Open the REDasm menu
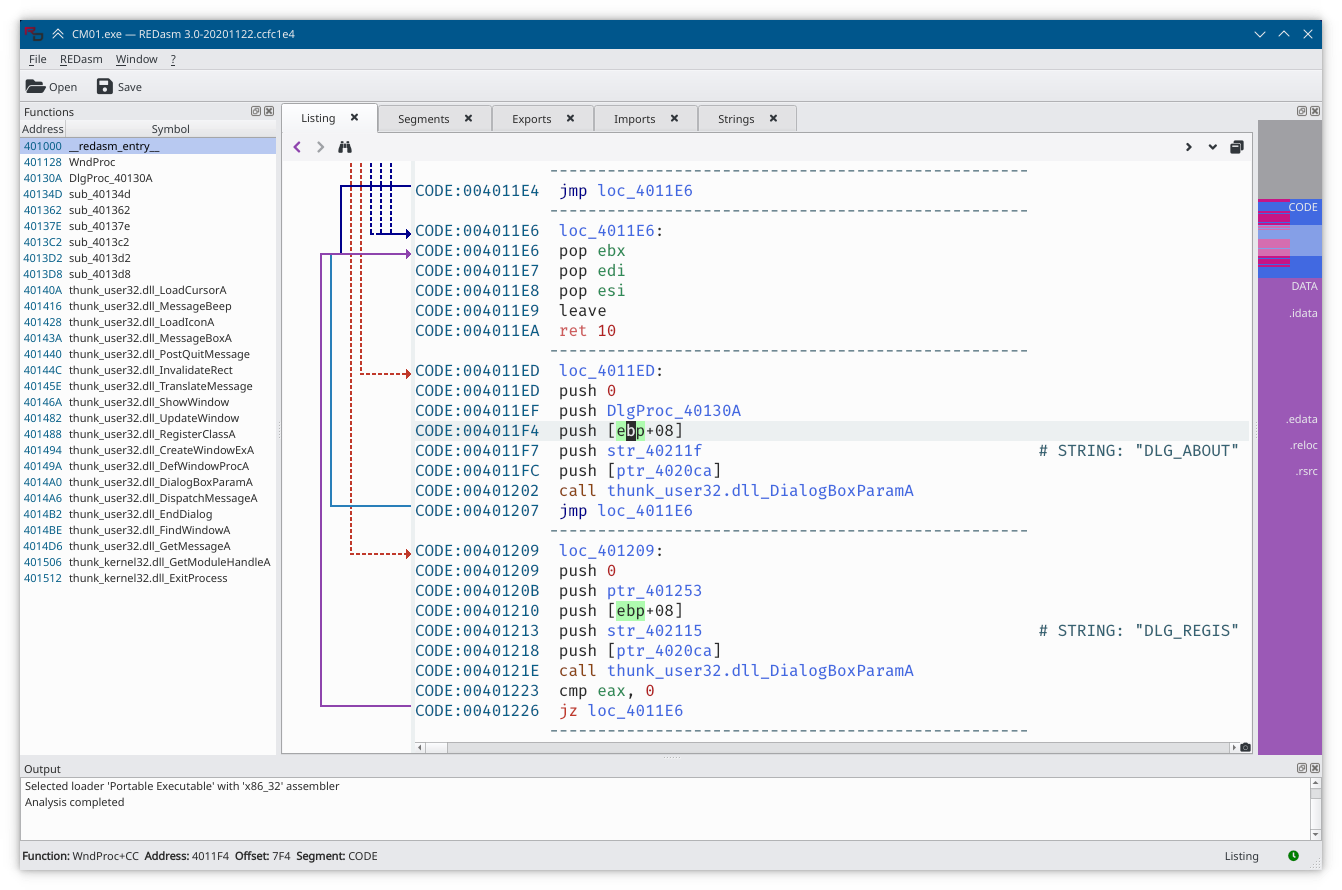This screenshot has width=1342, height=890. (81, 59)
